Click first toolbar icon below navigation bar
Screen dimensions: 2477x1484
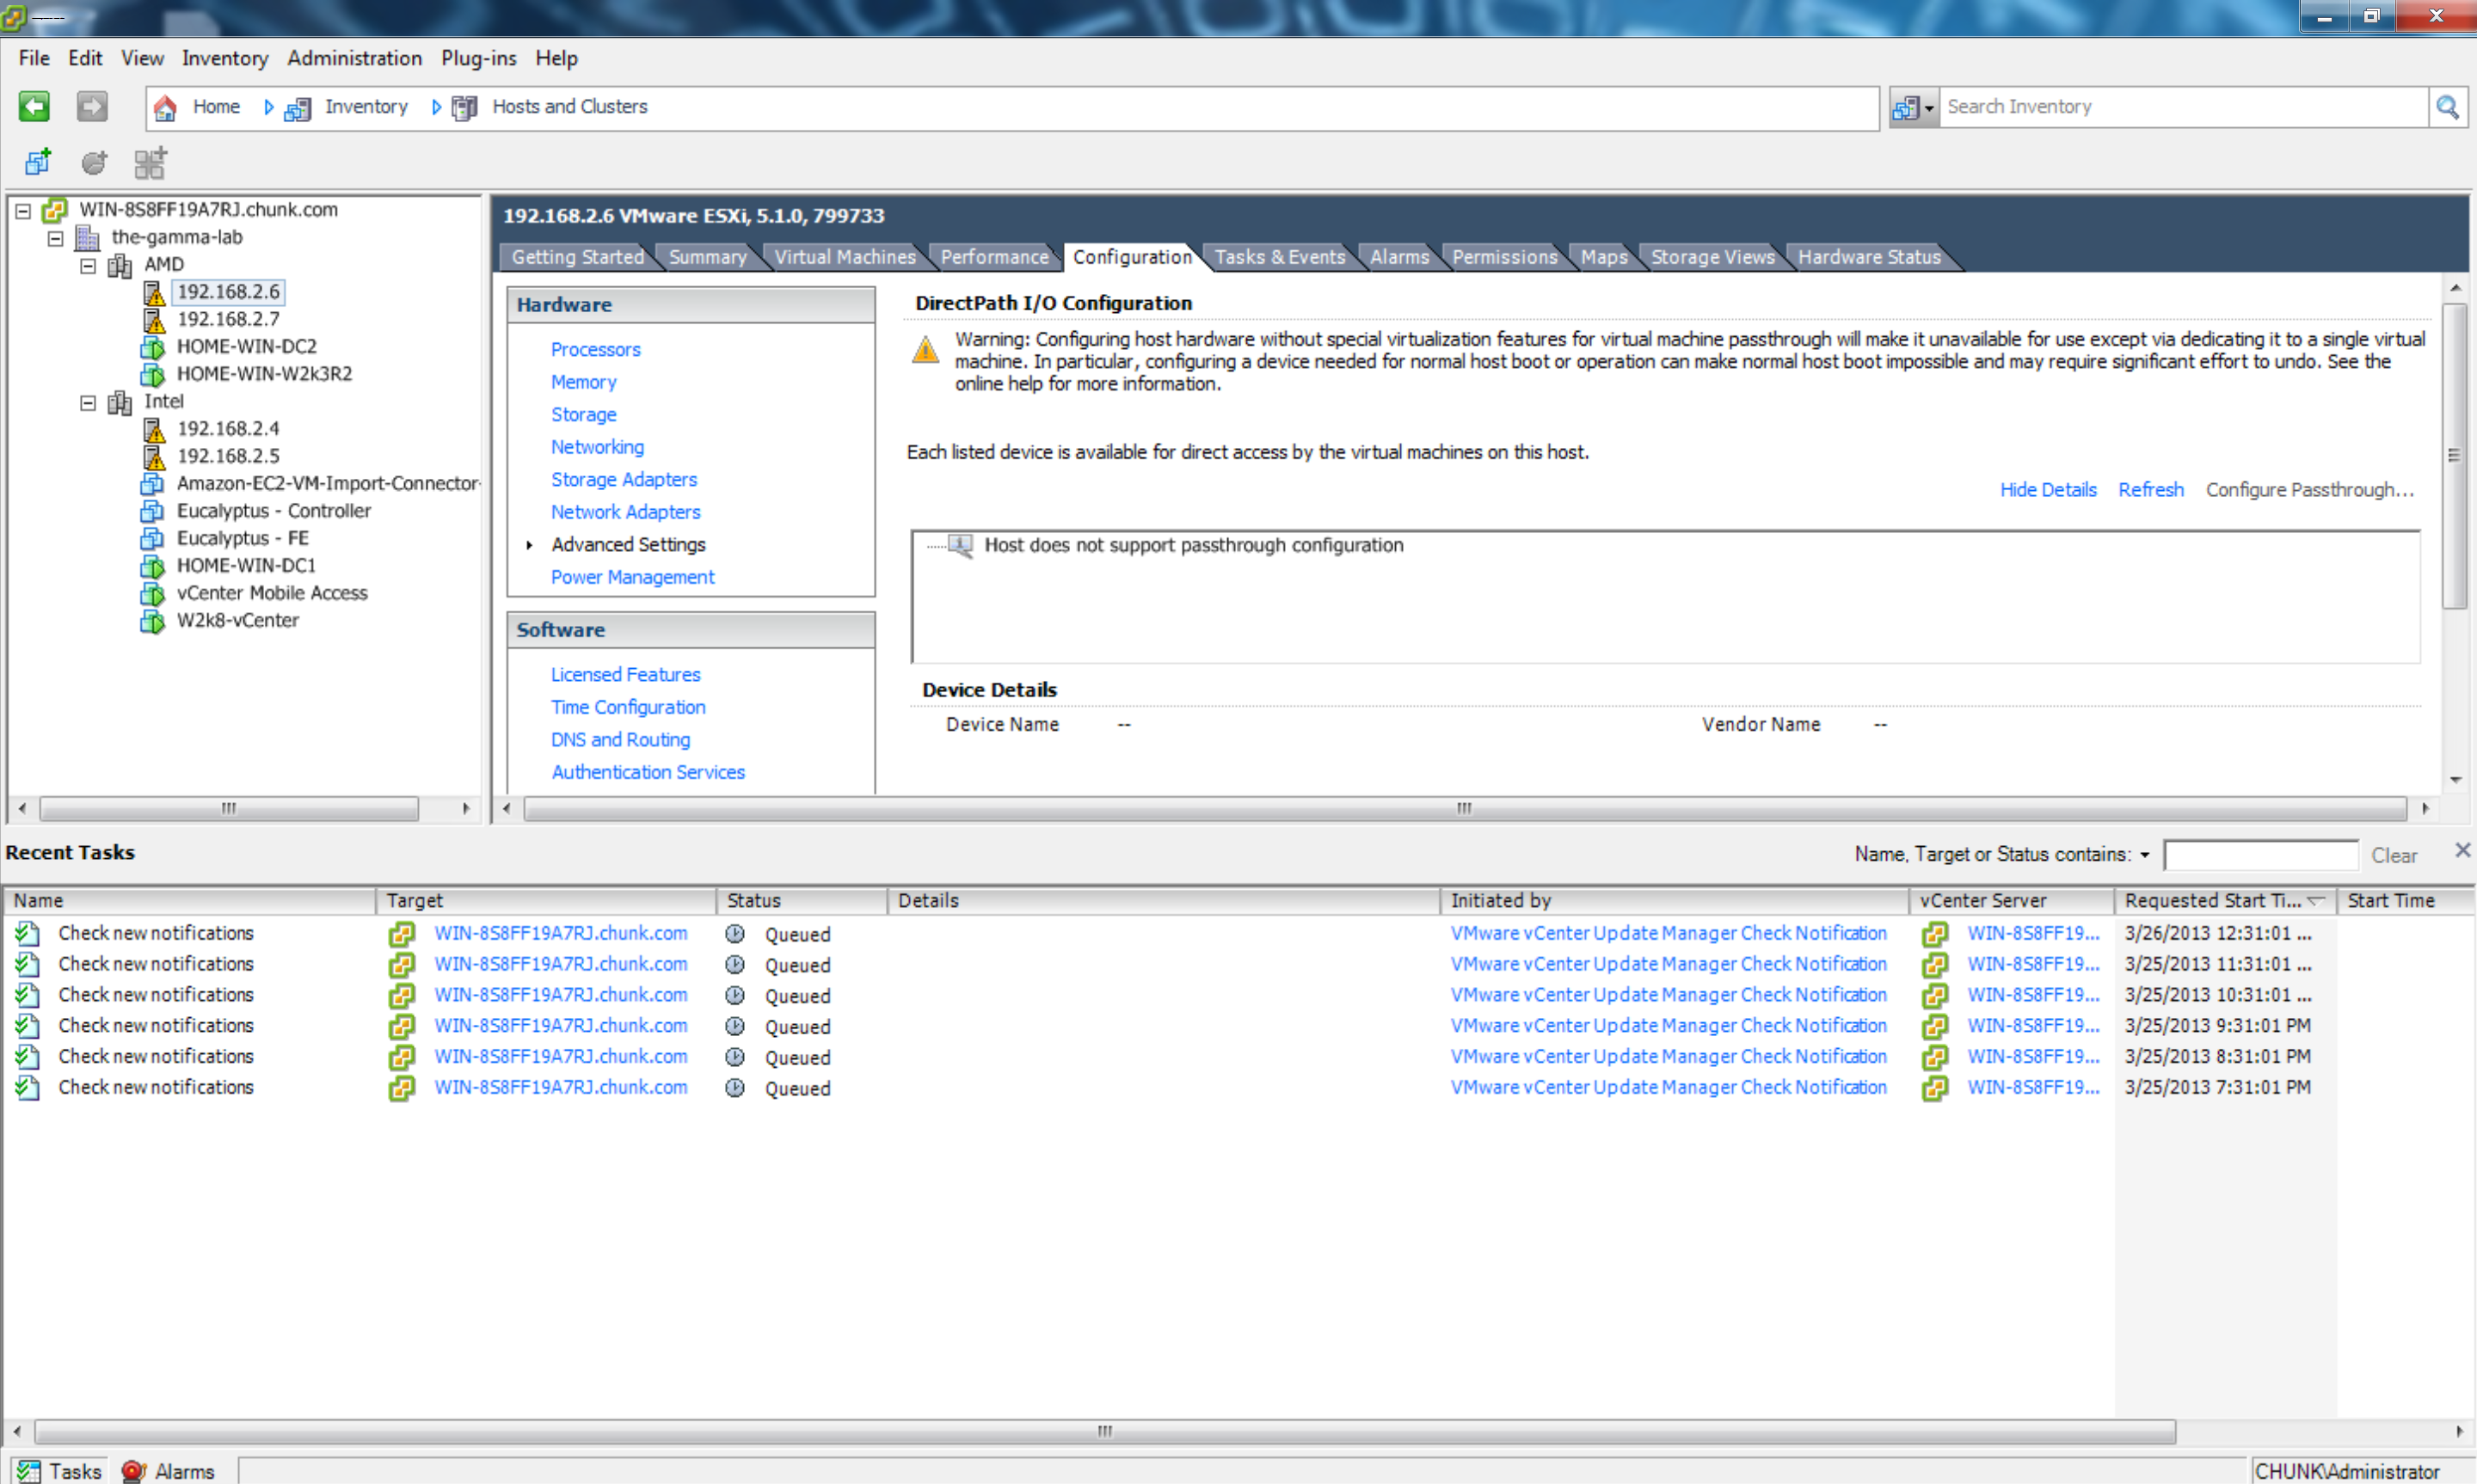(38, 162)
